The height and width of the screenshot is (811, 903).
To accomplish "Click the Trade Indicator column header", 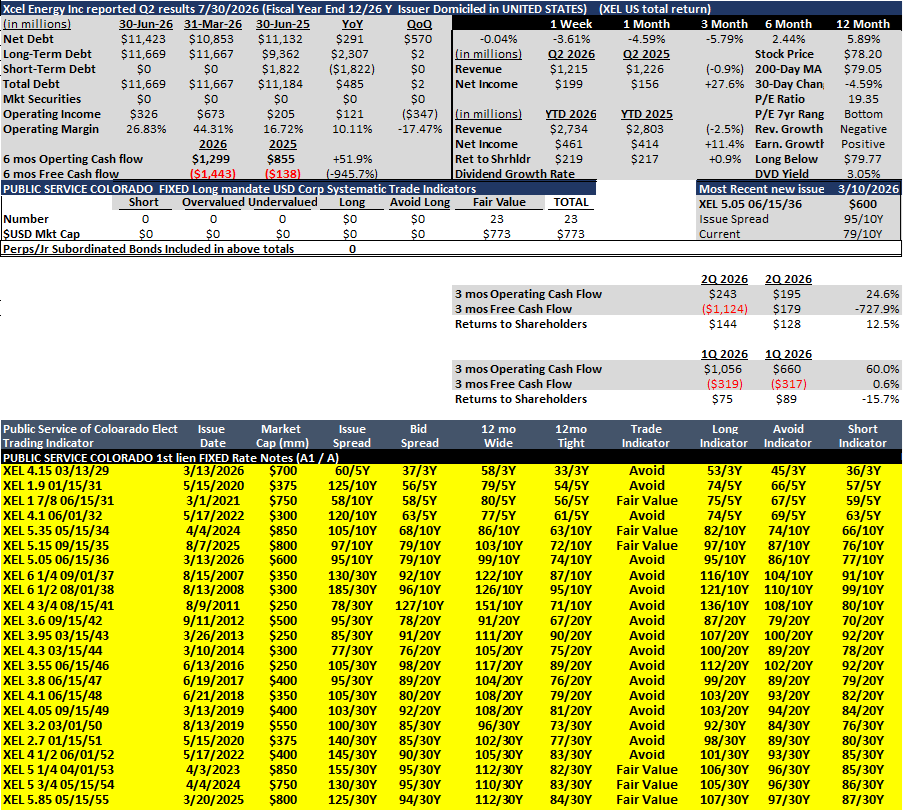I will [646, 436].
